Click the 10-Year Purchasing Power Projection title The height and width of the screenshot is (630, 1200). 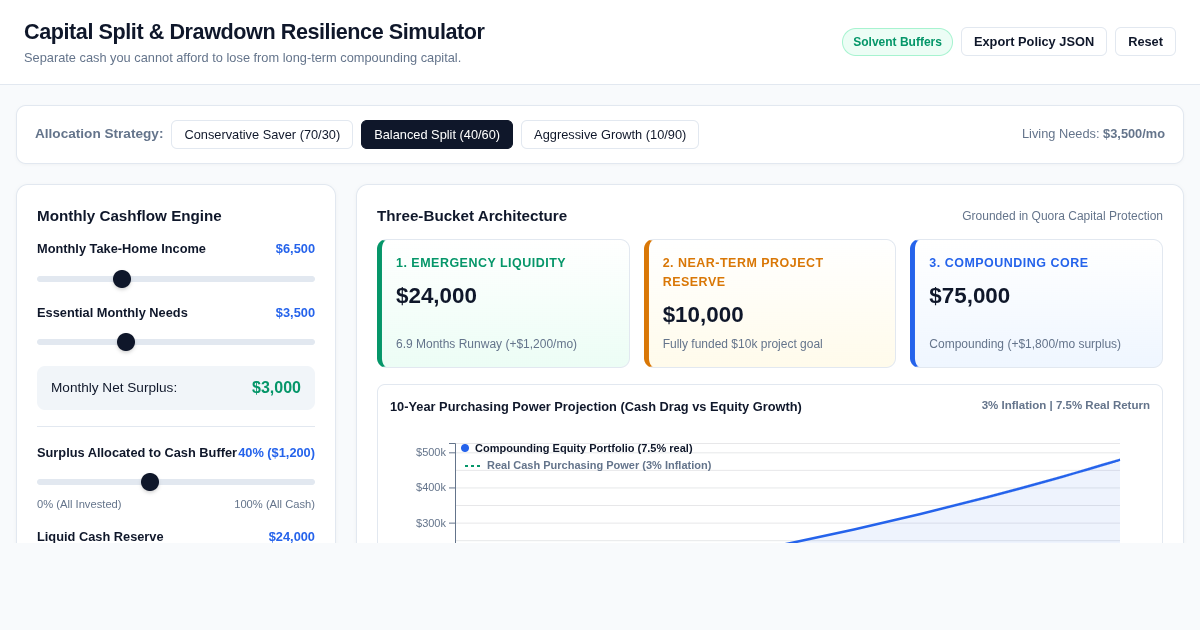pos(596,406)
